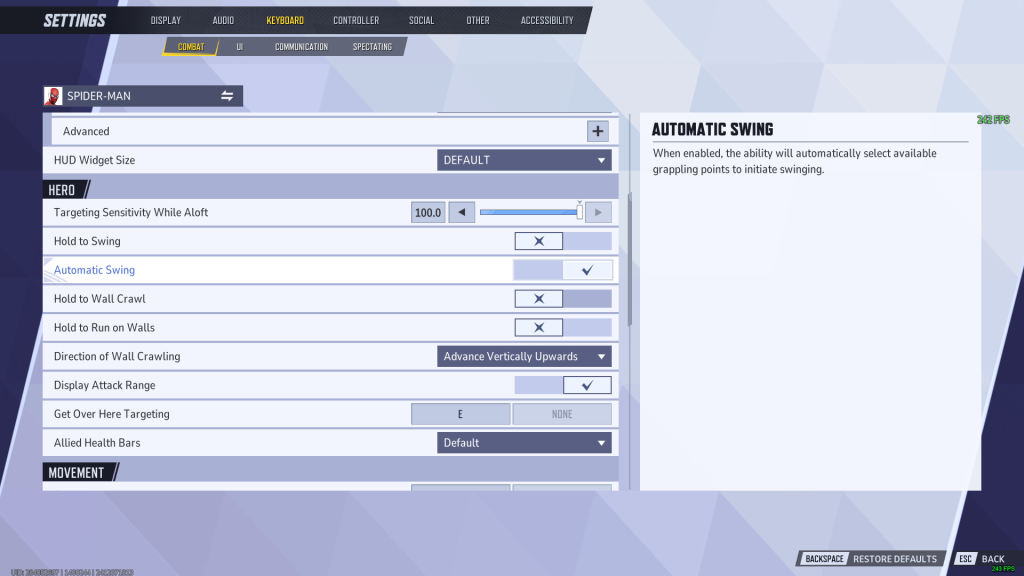
Task: Click the hero swap arrows icon
Action: click(x=227, y=96)
